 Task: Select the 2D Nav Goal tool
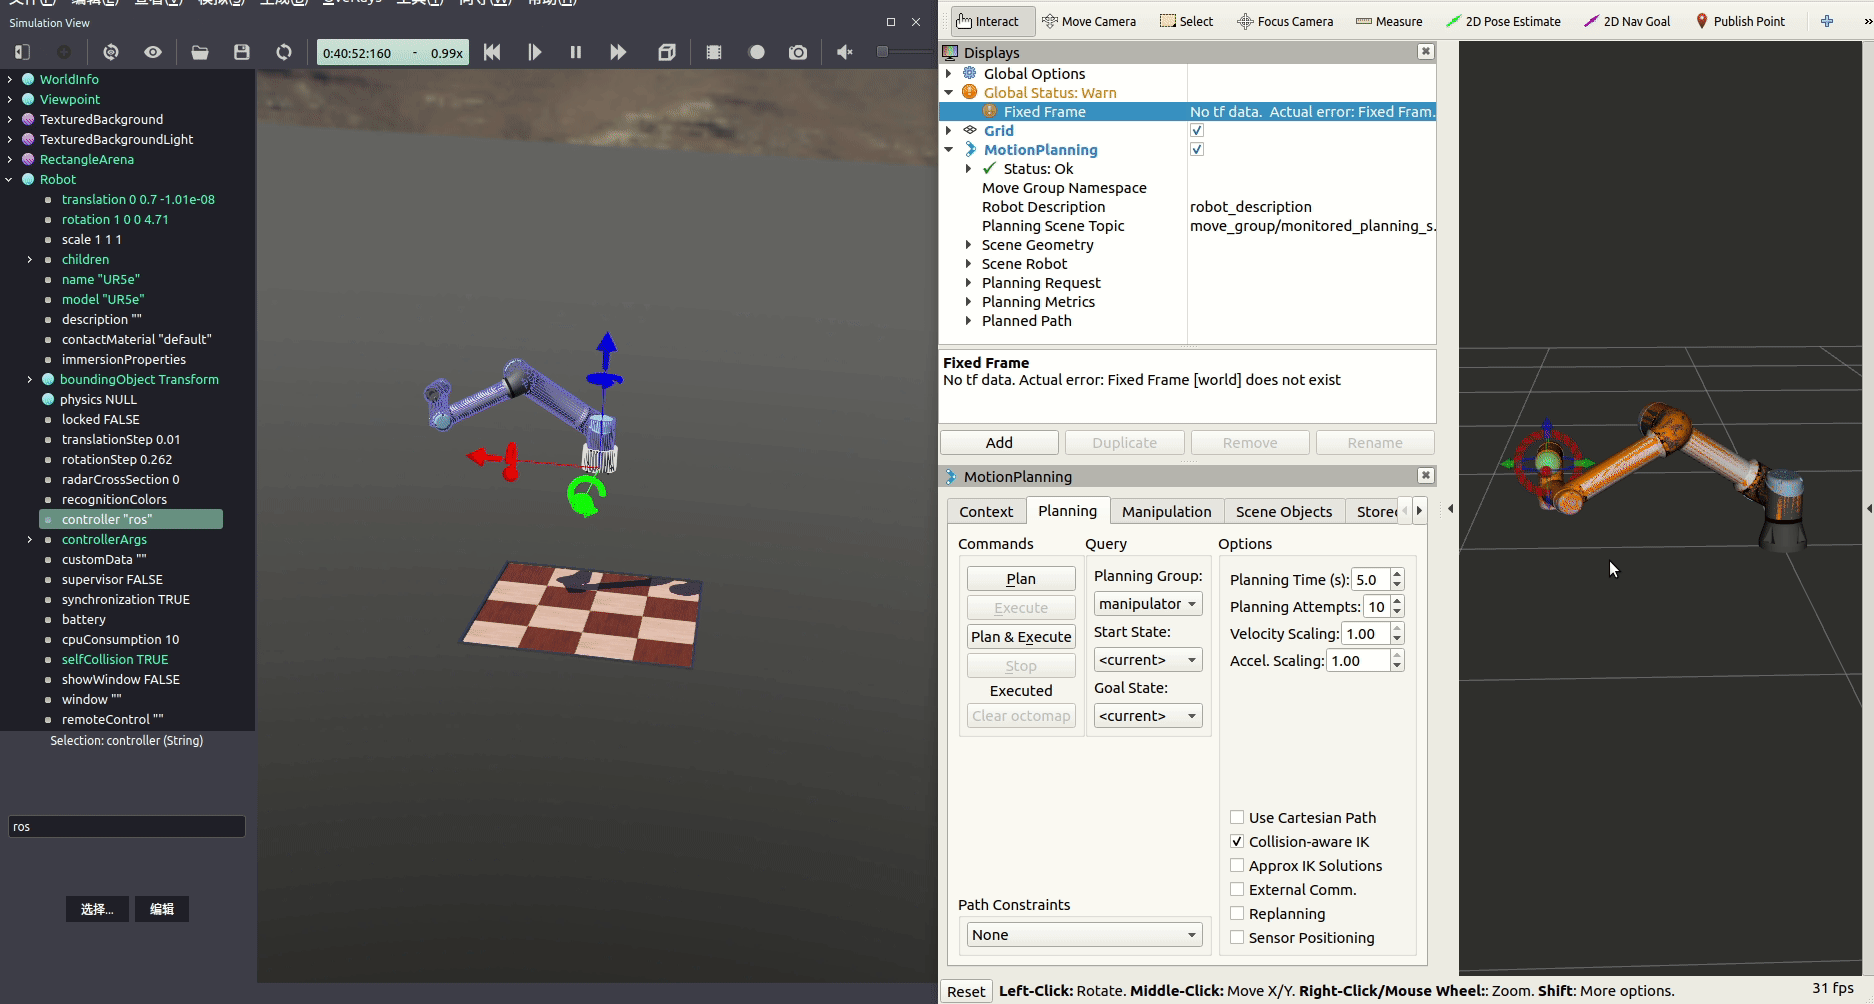pyautogui.click(x=1627, y=21)
